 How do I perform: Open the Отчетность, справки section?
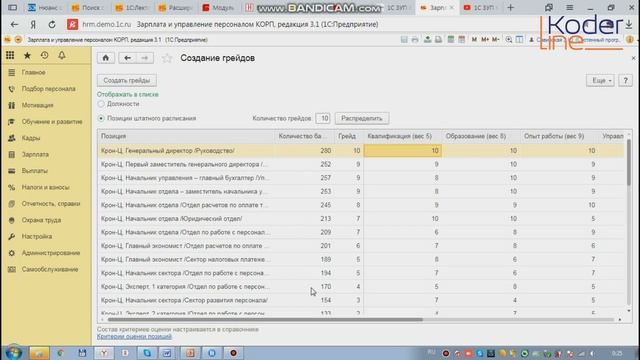tap(51, 204)
